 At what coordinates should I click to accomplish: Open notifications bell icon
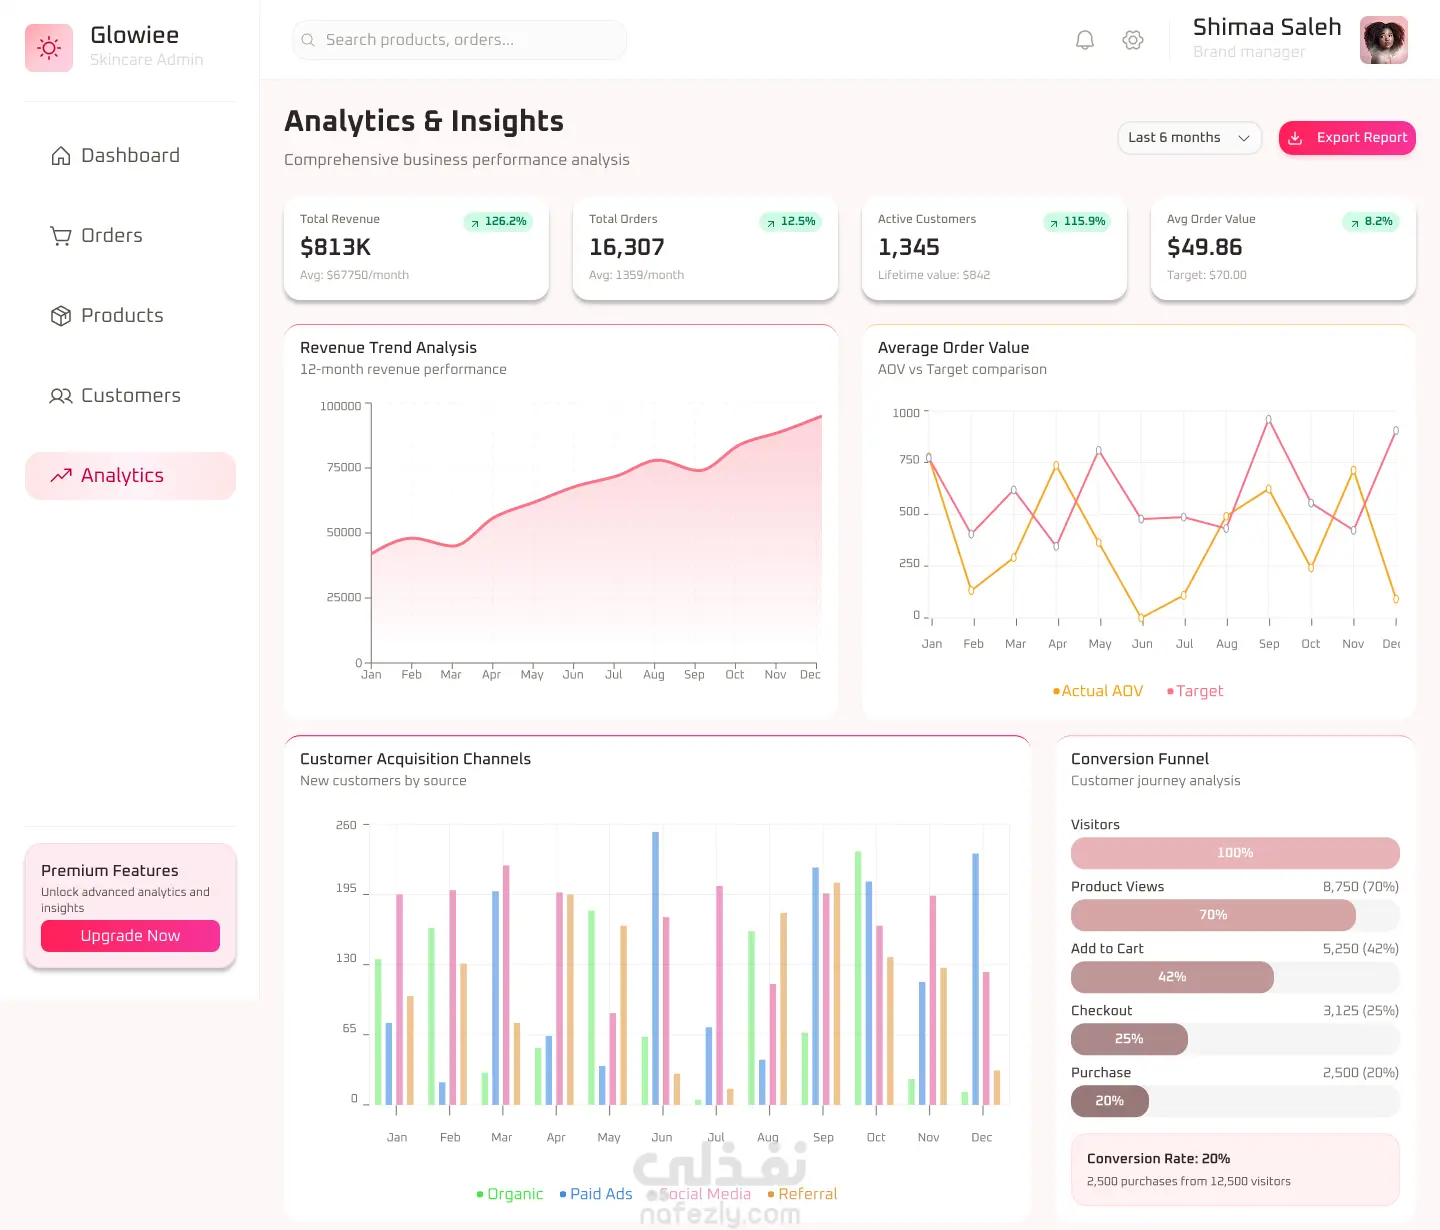click(1085, 40)
